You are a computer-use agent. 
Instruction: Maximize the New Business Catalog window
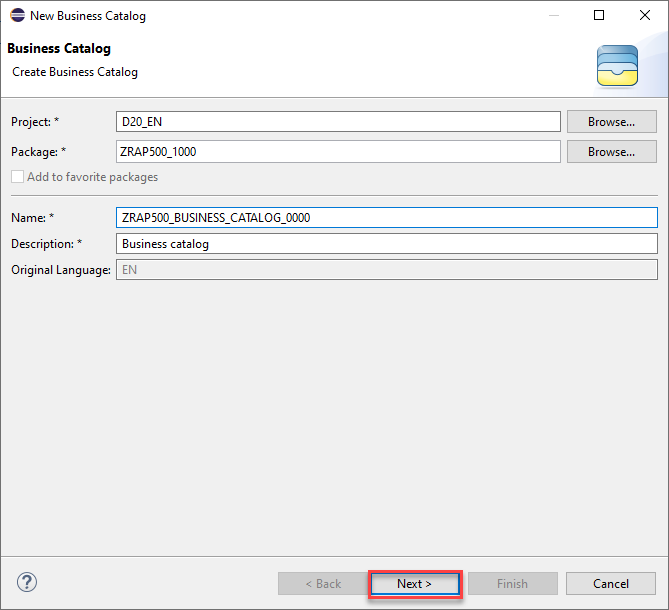click(x=599, y=15)
